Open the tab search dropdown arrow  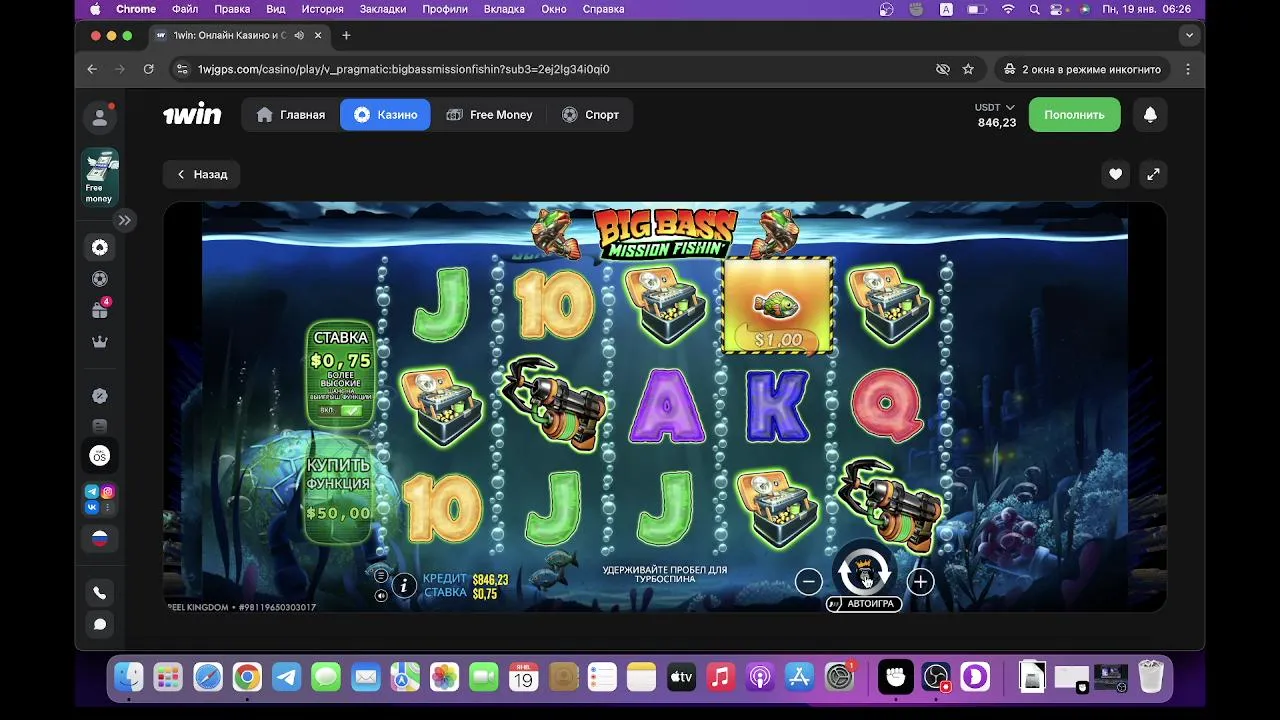pos(1189,35)
